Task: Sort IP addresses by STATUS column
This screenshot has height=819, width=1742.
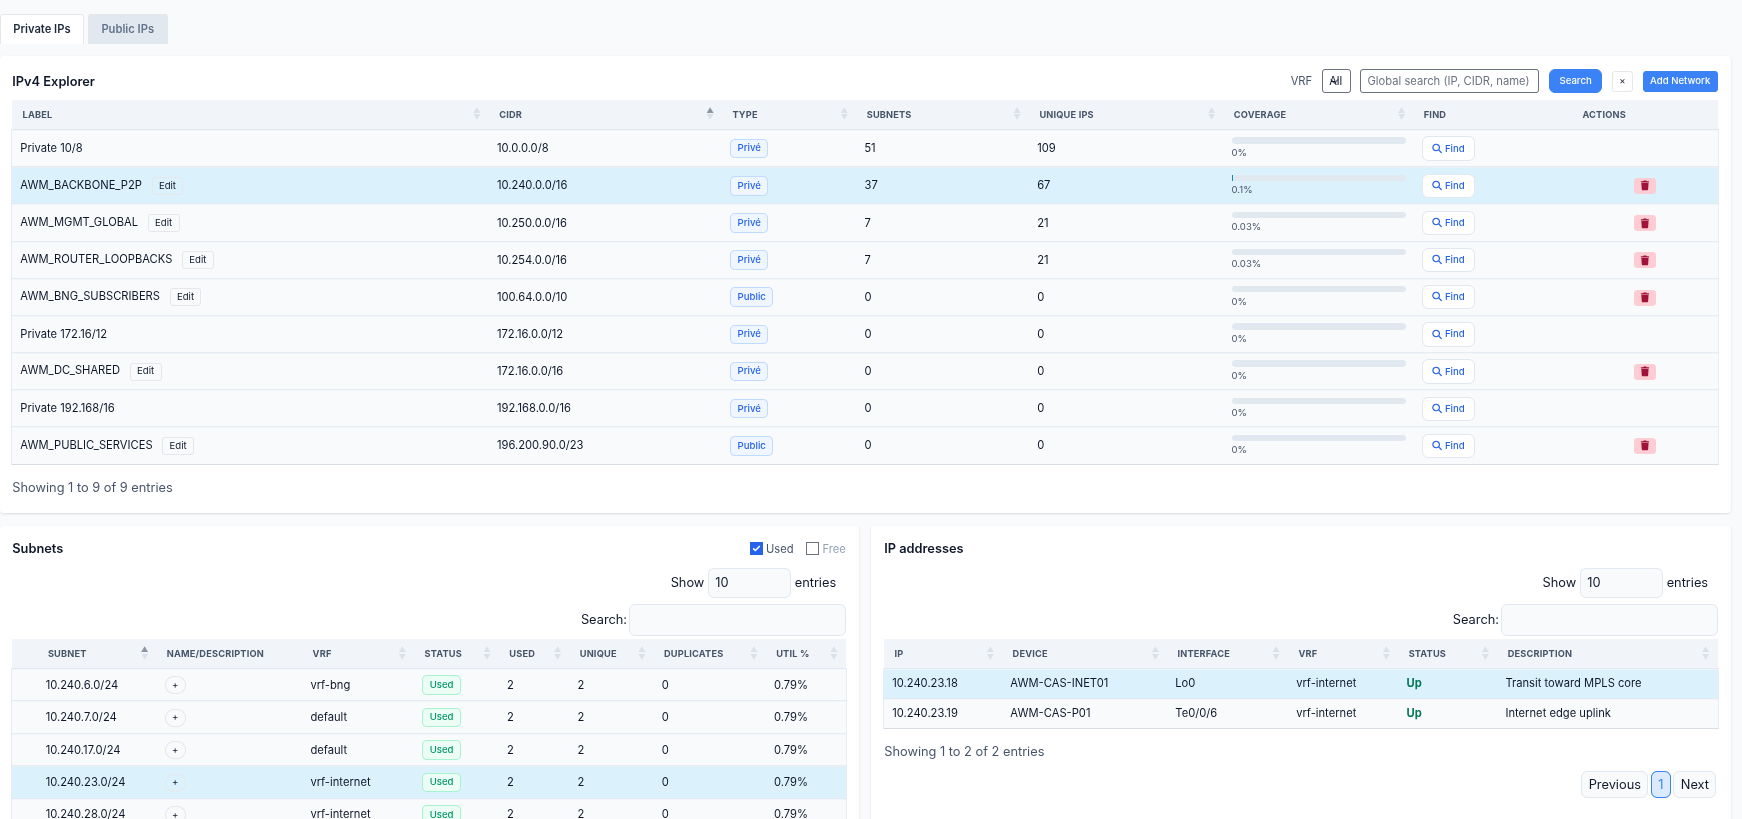Action: click(1447, 654)
